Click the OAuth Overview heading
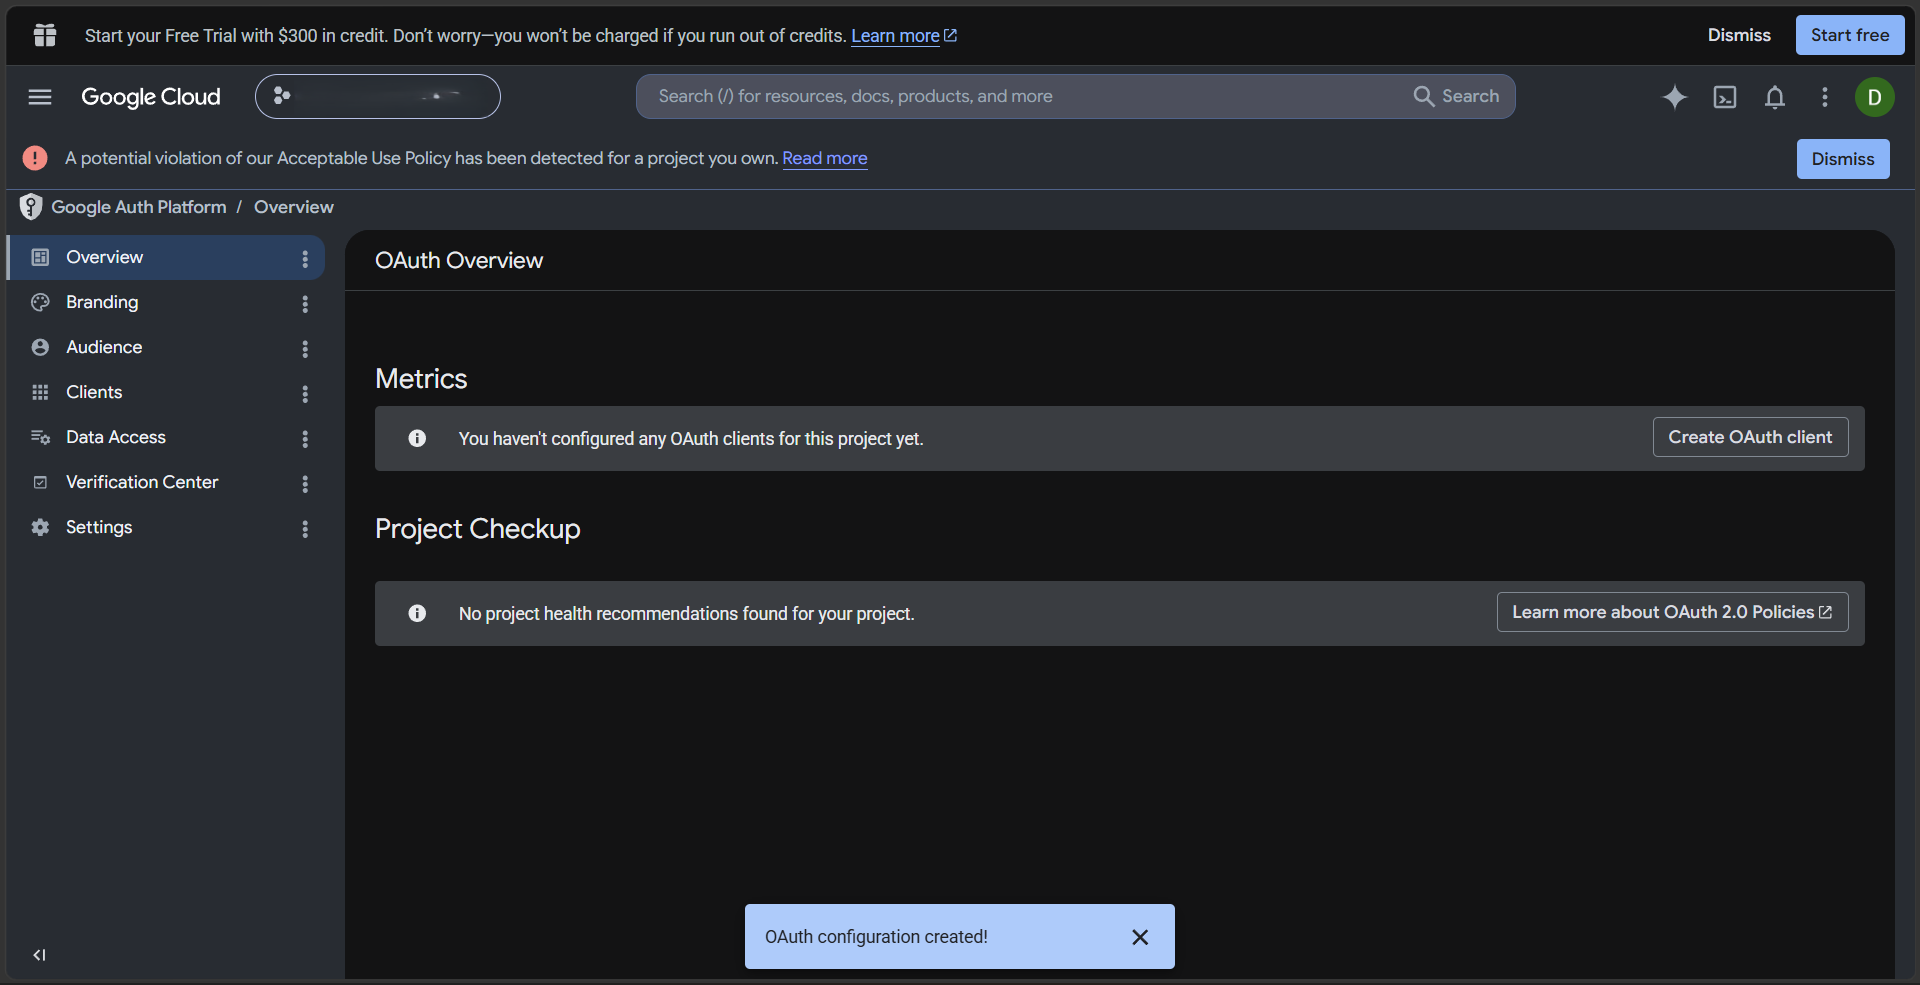The image size is (1920, 985). [x=459, y=260]
